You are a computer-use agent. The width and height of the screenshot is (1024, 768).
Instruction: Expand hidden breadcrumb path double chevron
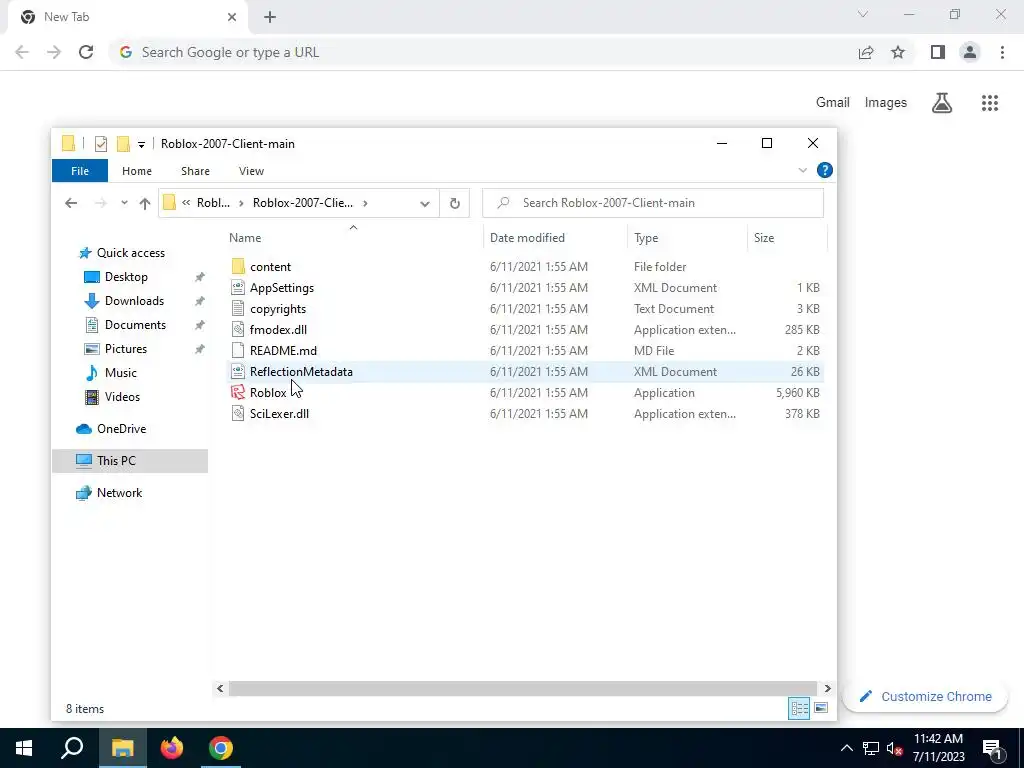point(186,203)
